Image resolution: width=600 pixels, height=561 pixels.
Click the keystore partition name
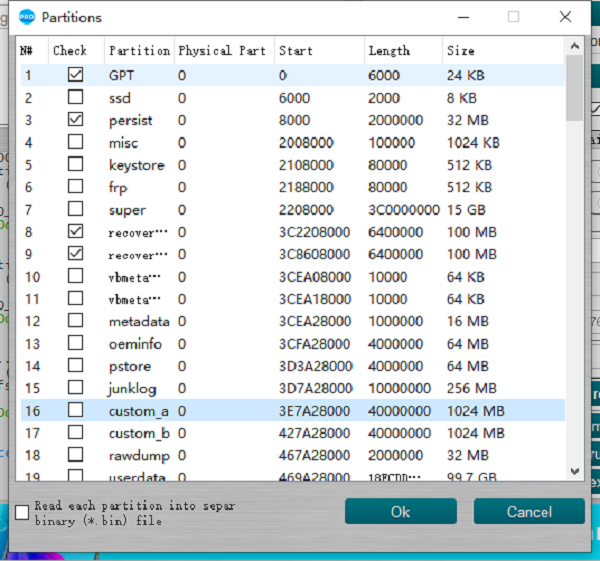137,166
